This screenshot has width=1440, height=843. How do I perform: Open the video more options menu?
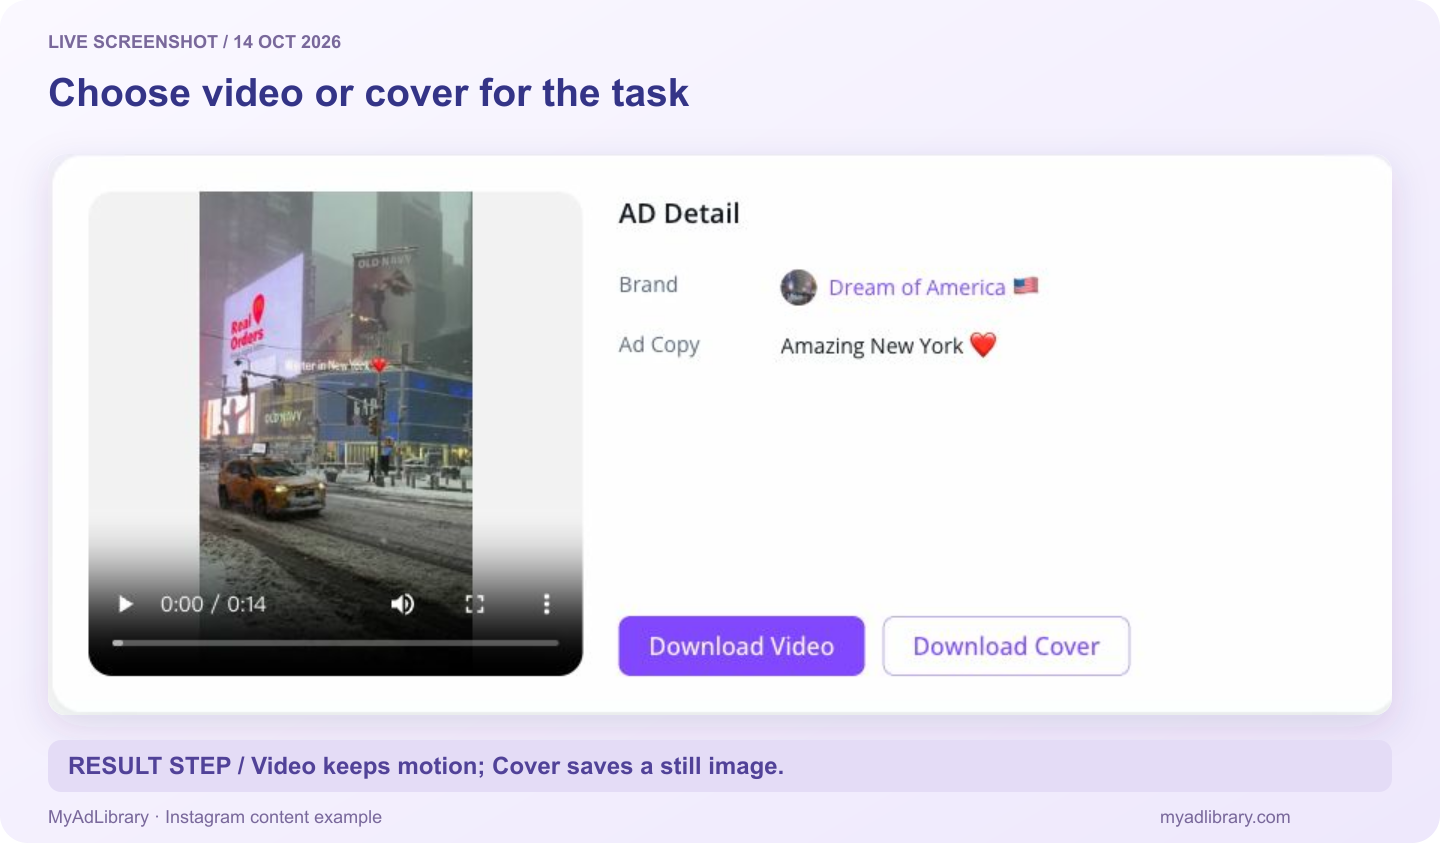pos(546,604)
